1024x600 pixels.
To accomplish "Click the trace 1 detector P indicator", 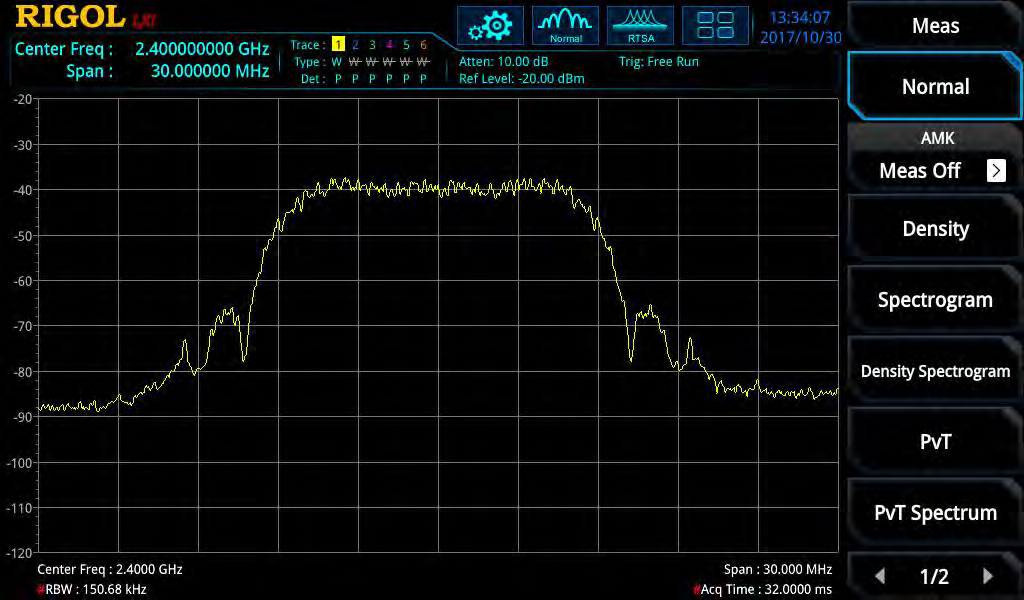I will (x=338, y=79).
